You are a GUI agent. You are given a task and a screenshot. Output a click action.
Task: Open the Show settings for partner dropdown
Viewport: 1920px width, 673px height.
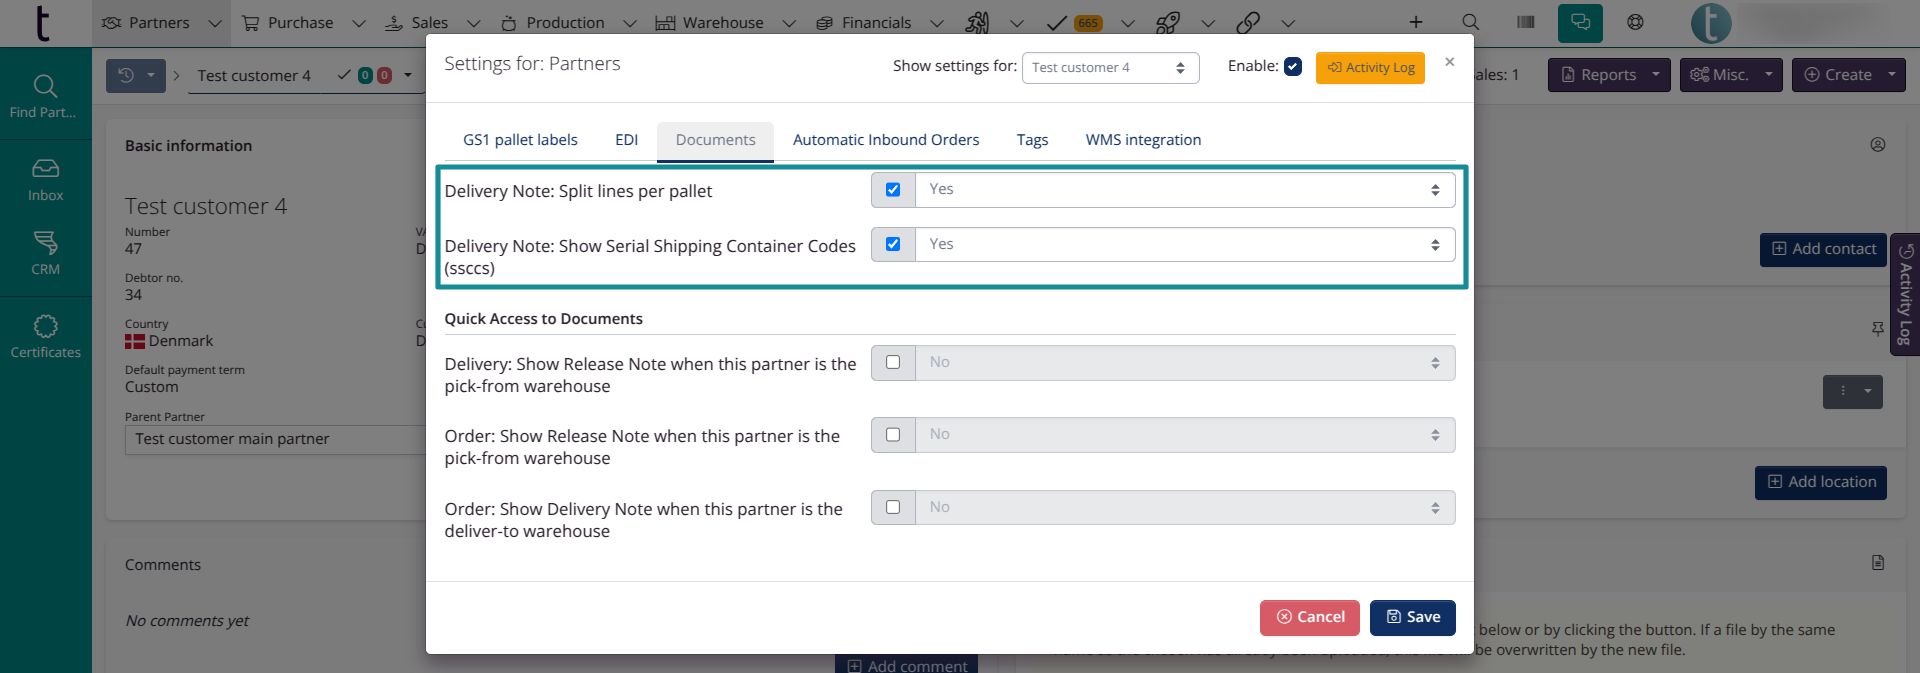click(1109, 68)
